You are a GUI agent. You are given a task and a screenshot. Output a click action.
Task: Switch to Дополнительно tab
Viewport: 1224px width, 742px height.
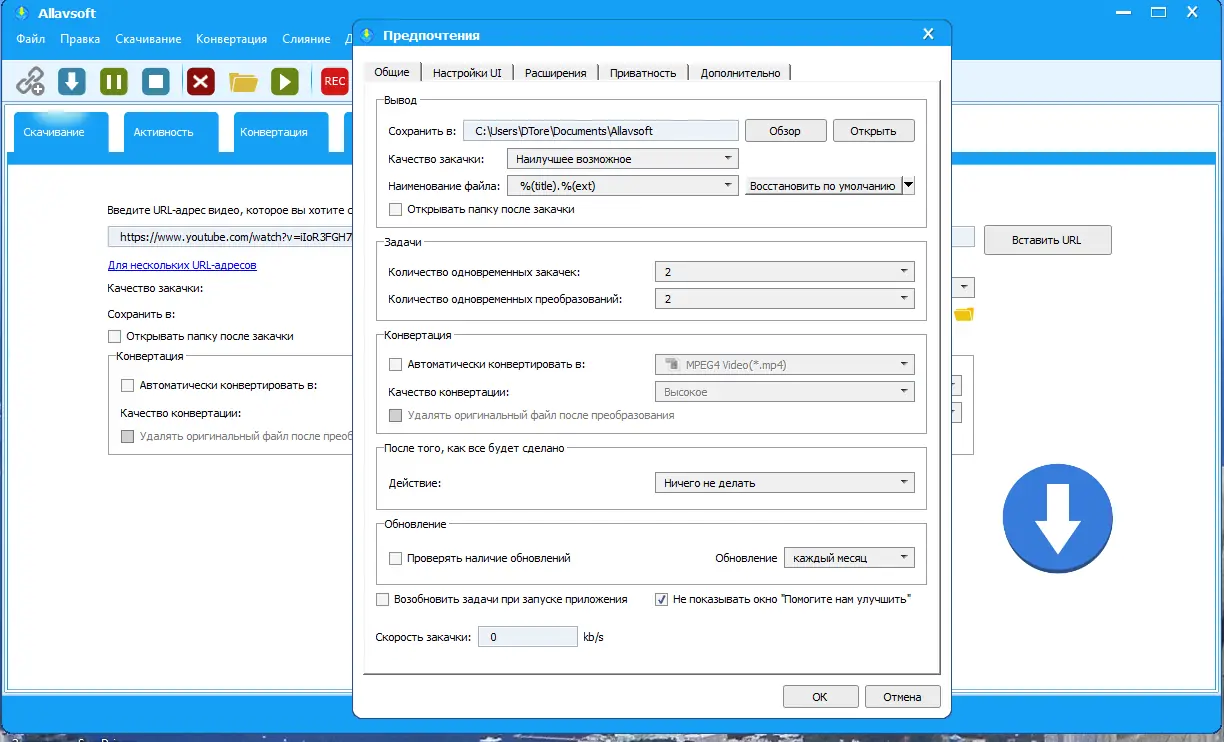[x=740, y=73]
